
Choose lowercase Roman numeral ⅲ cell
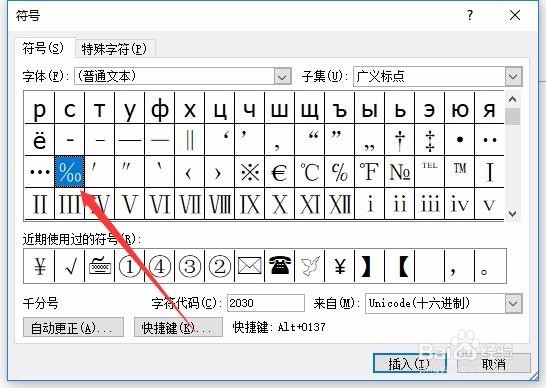[429, 204]
